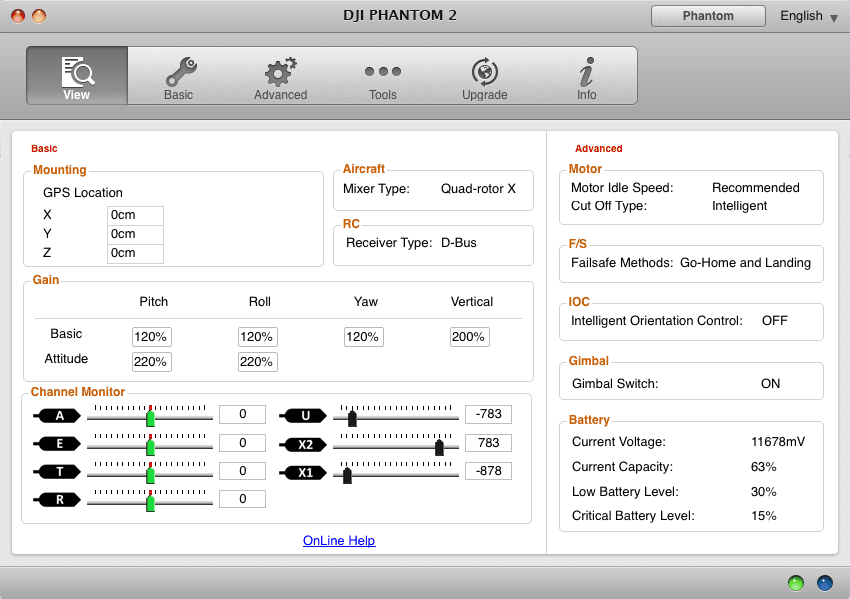Click the 63% current capacity value

point(764,467)
